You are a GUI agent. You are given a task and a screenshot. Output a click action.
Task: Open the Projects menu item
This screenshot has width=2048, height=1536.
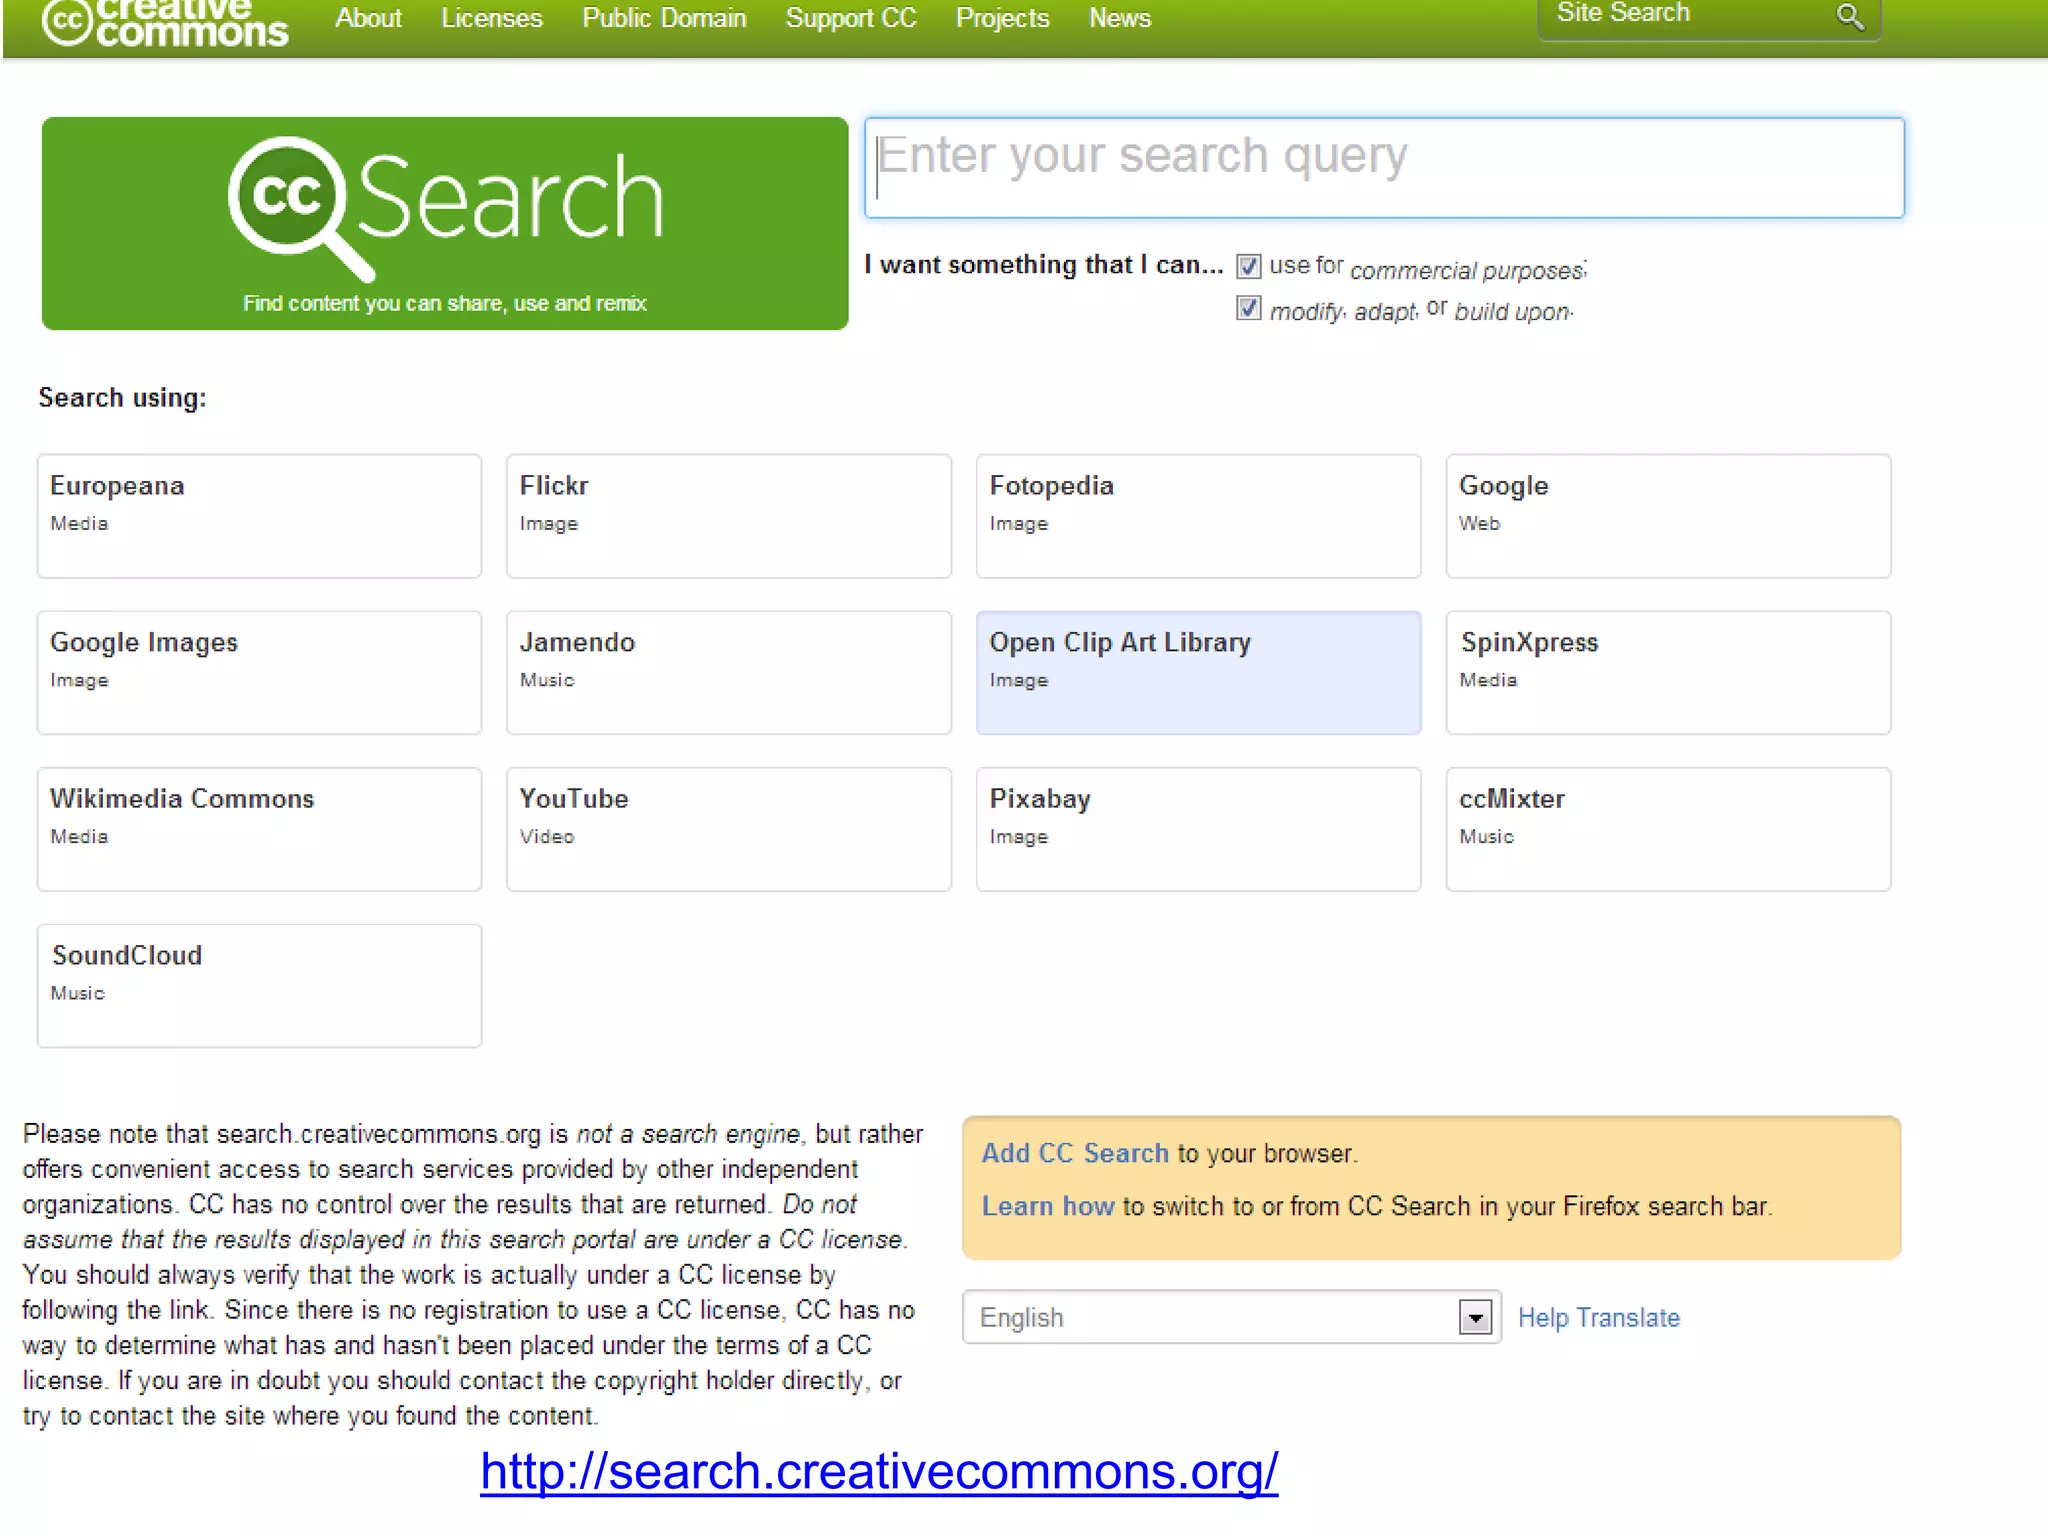click(x=1003, y=18)
